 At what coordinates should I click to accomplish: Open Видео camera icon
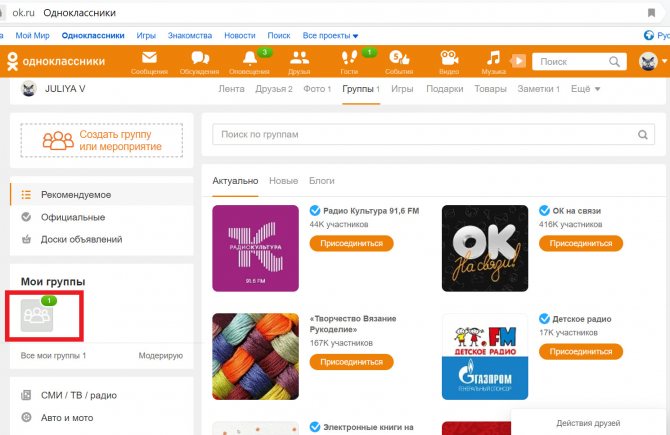tap(449, 57)
